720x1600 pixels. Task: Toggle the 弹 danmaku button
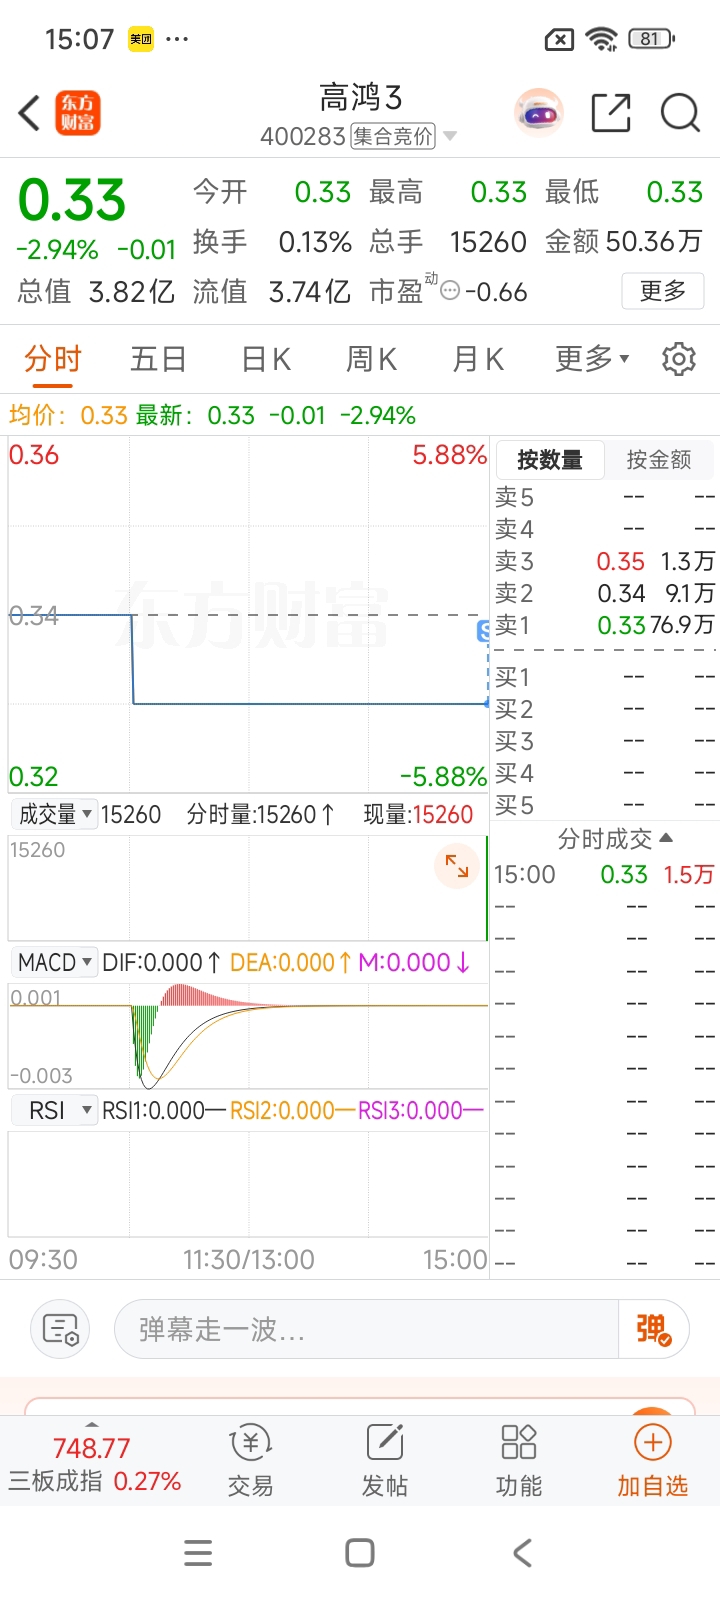(653, 1330)
